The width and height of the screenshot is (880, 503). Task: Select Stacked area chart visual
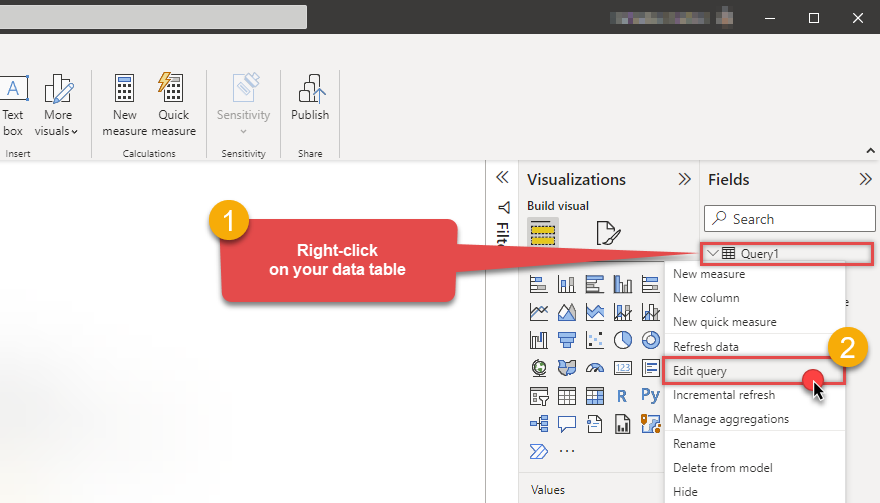tap(595, 312)
